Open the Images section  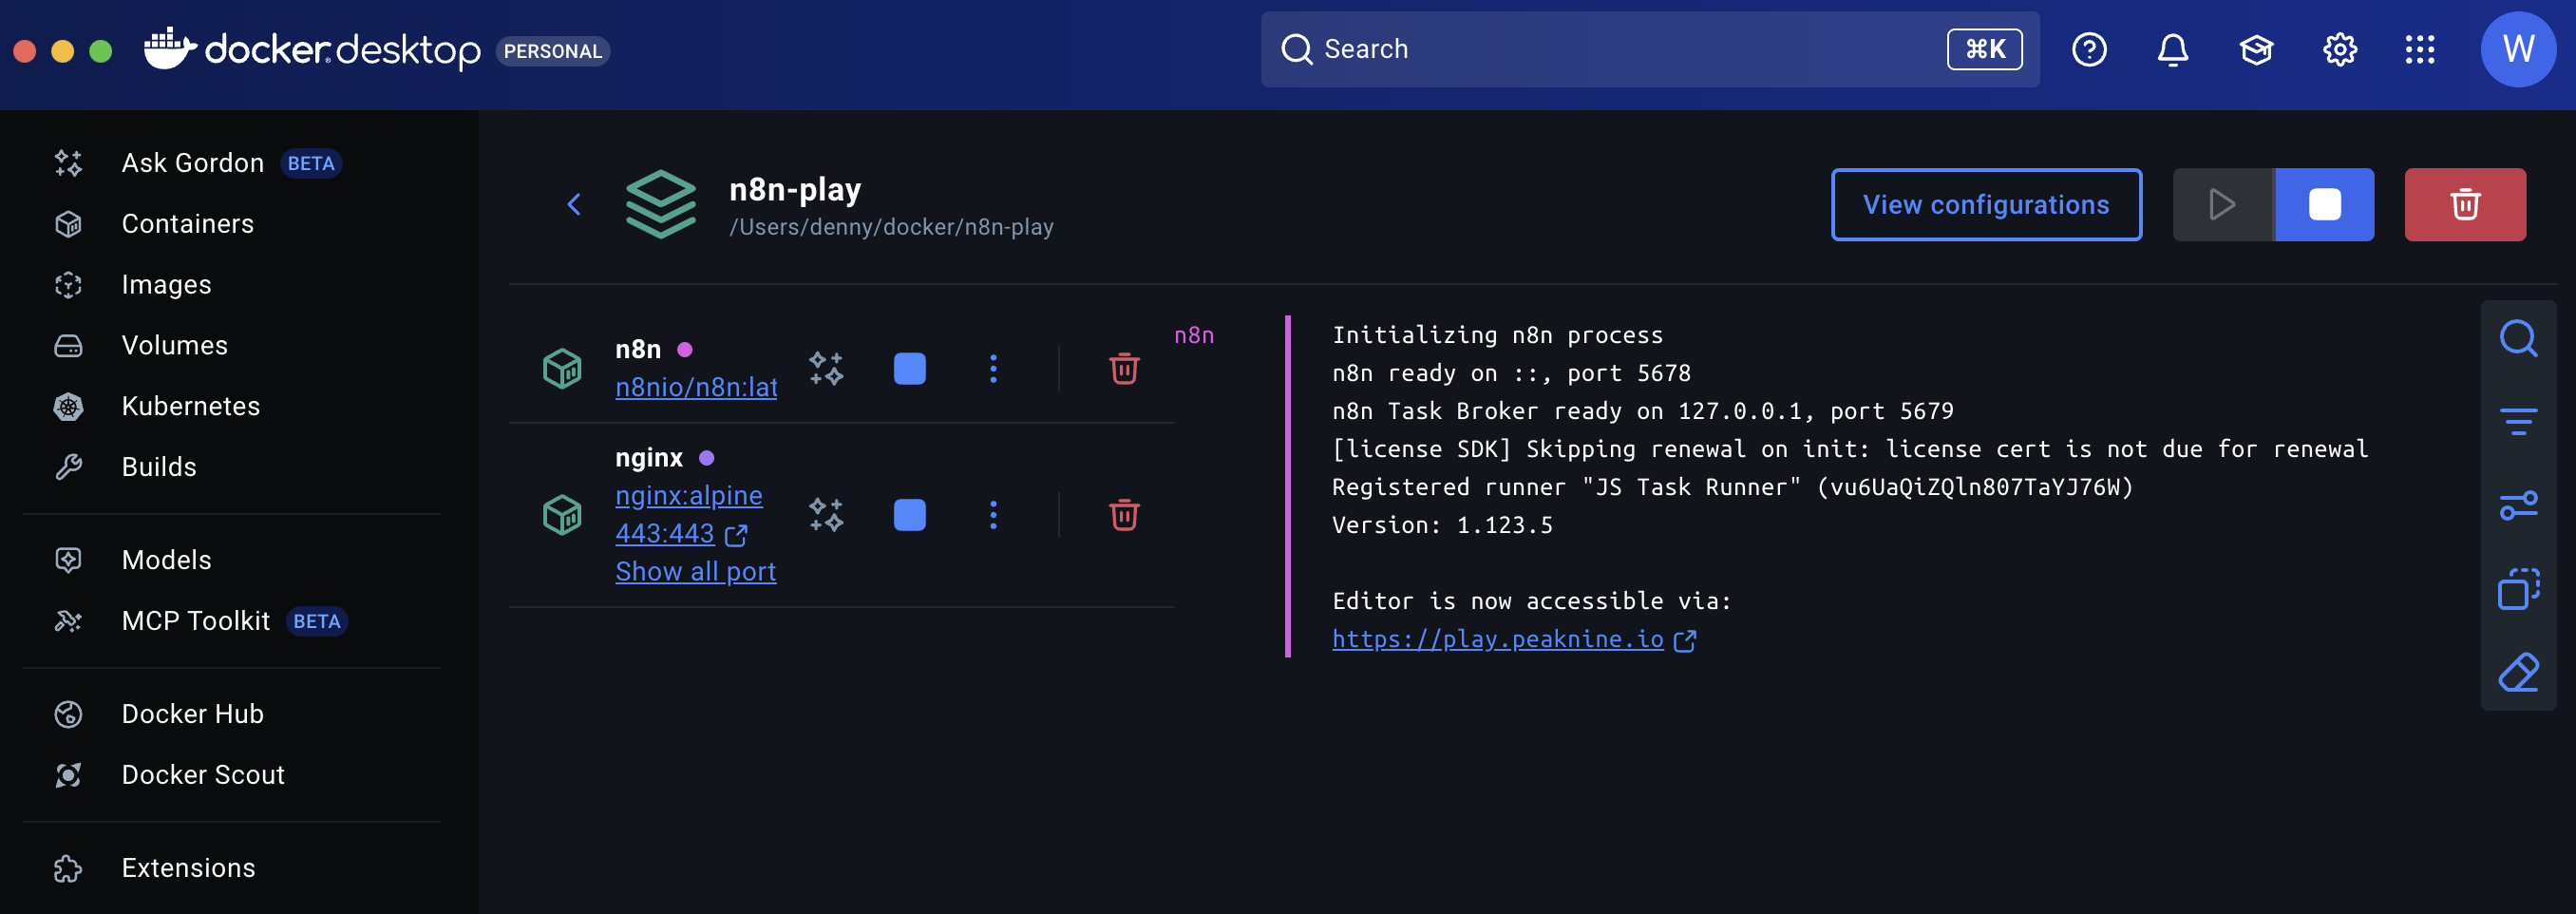pyautogui.click(x=166, y=284)
